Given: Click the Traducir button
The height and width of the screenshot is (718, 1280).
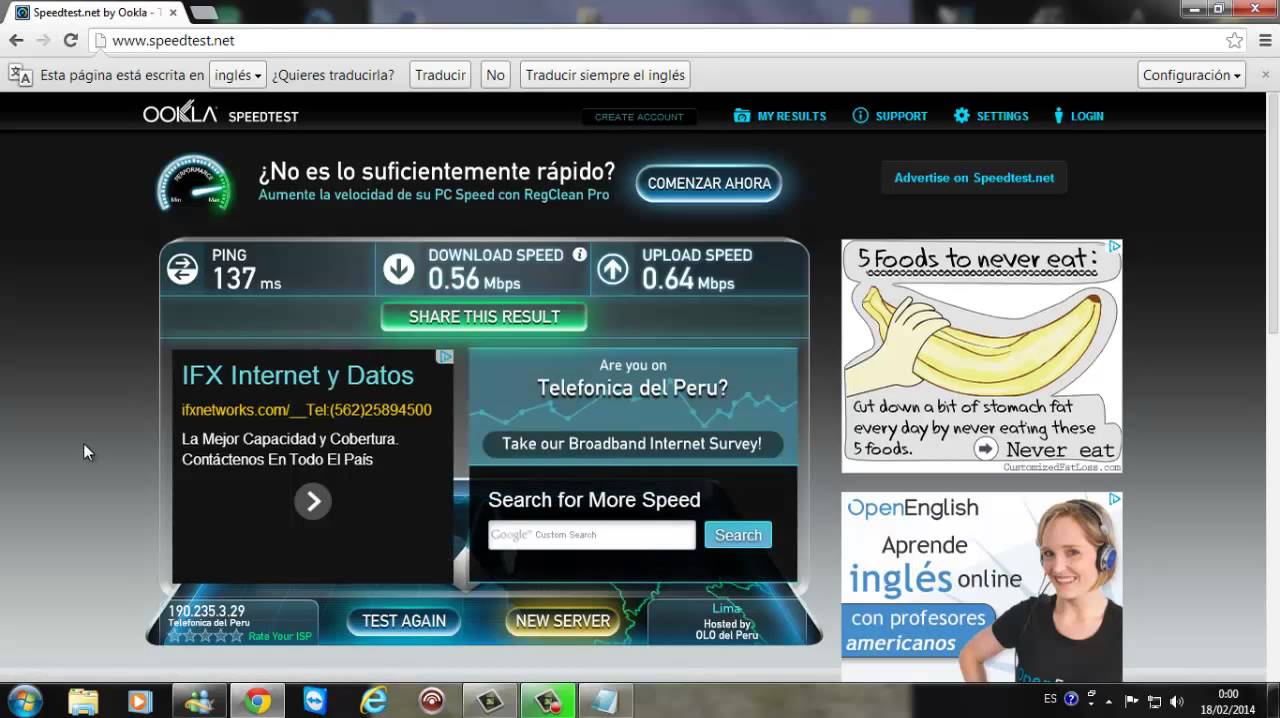Looking at the screenshot, I should coord(440,75).
